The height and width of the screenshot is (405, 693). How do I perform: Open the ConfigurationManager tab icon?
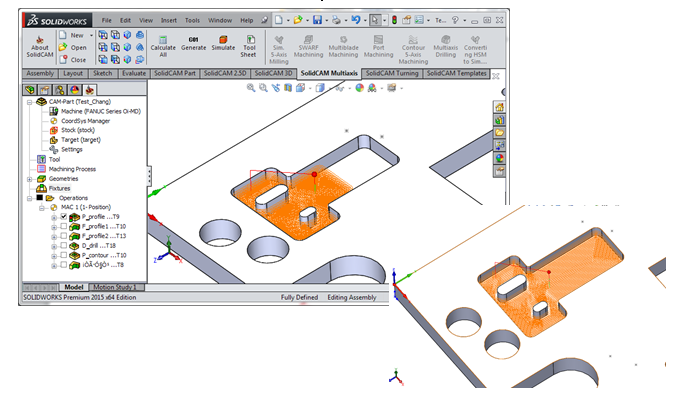click(60, 90)
